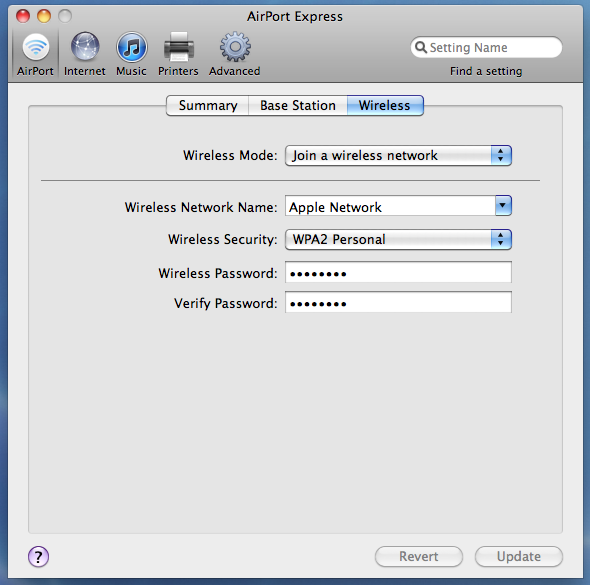Viewport: 590px width, 585px height.
Task: Open the Advanced gear settings
Action: 235,53
